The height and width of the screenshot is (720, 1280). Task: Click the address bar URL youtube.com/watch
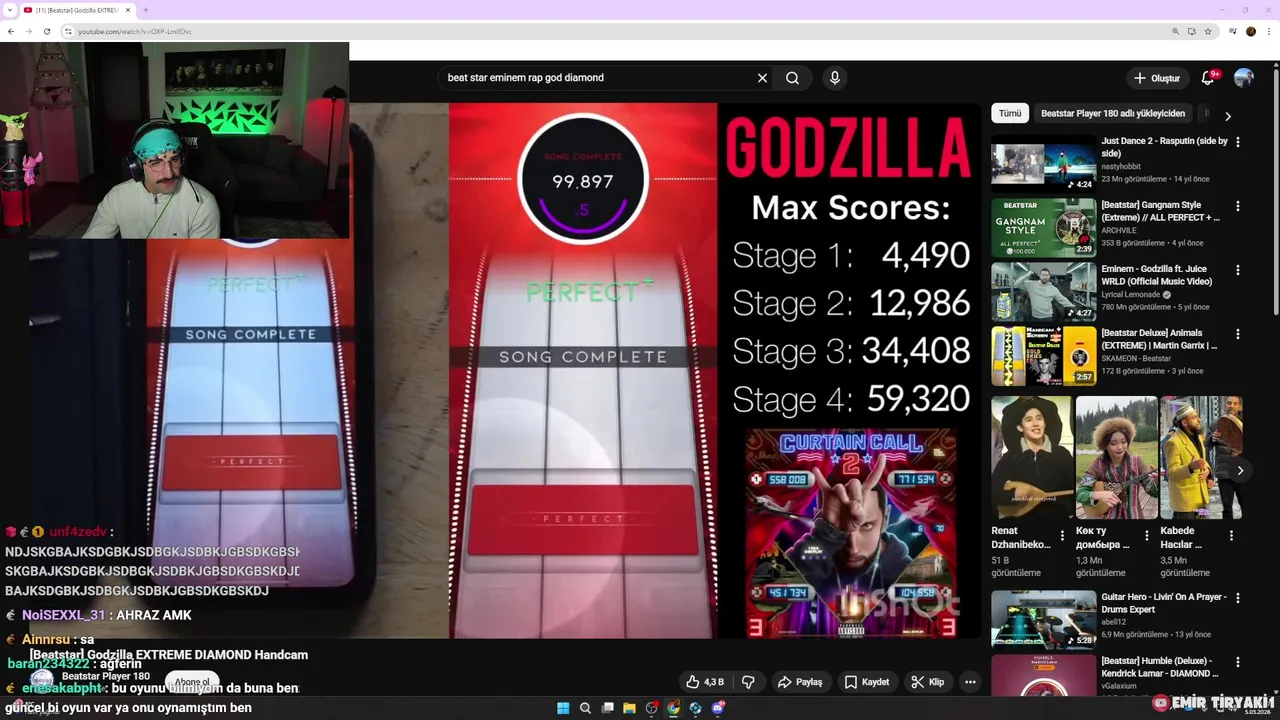pos(135,31)
